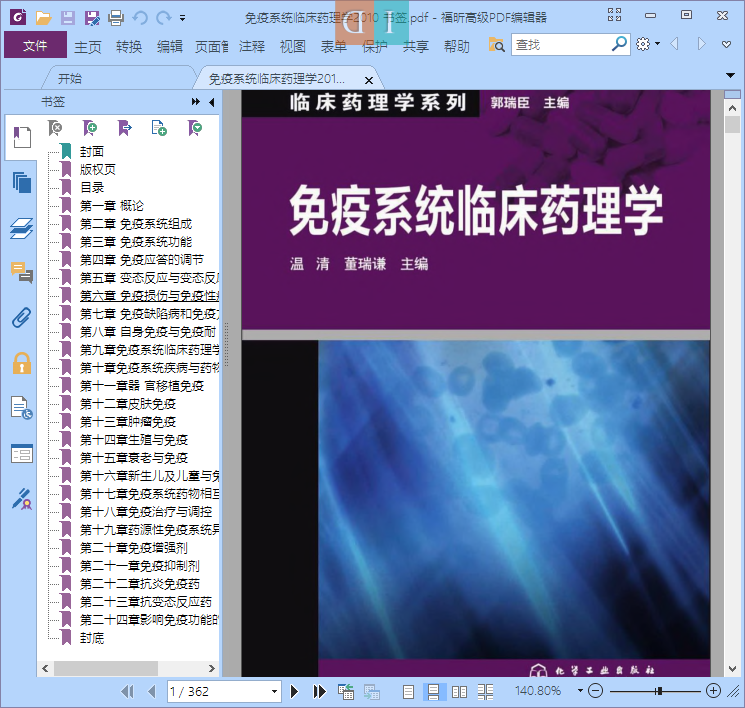The image size is (745, 708).
Task: Redo the last action
Action: tap(163, 18)
